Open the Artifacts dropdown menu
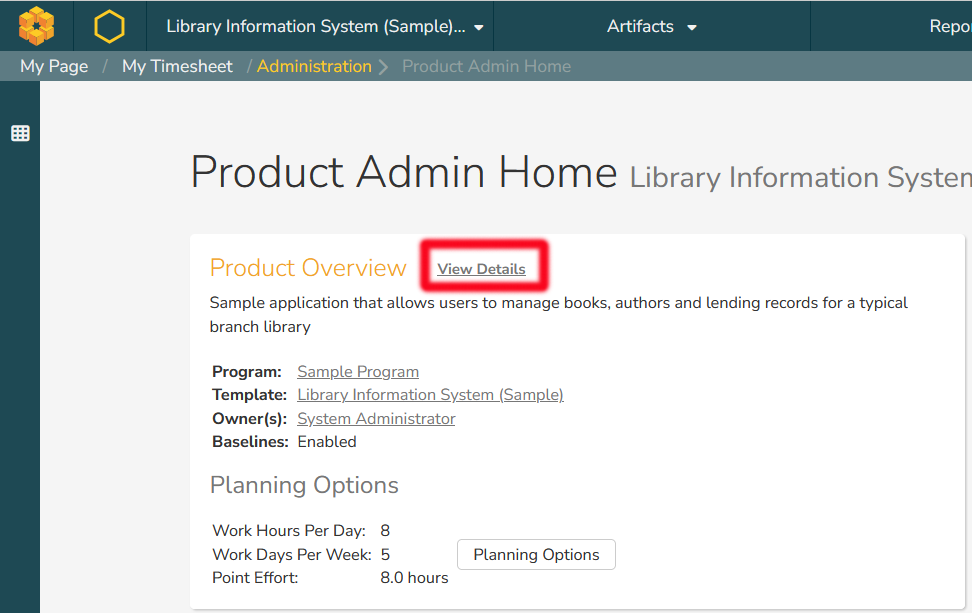This screenshot has width=972, height=613. pos(651,27)
